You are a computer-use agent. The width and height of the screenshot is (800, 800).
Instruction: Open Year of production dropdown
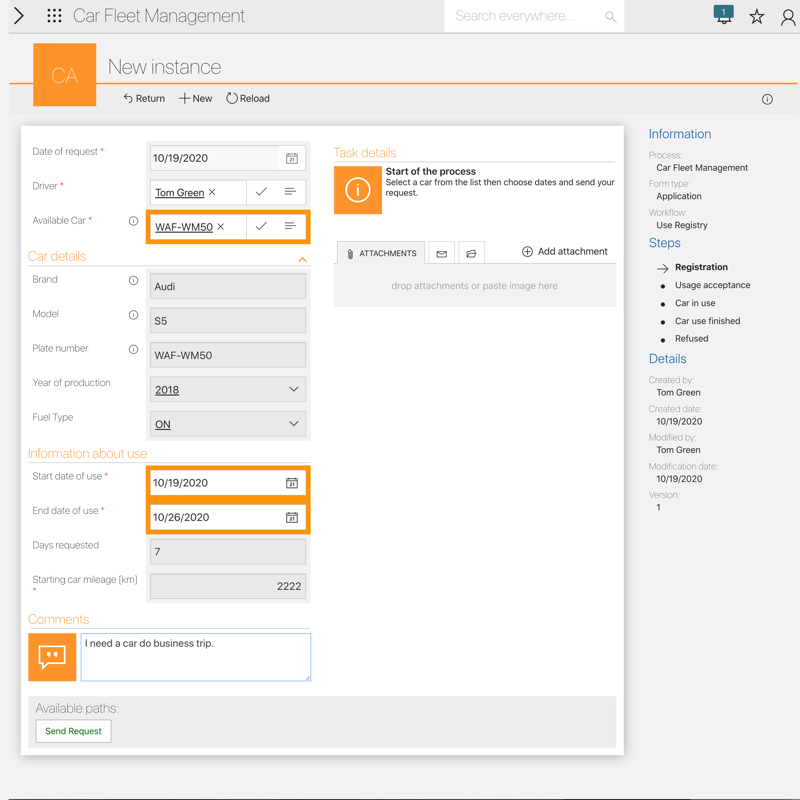click(293, 390)
